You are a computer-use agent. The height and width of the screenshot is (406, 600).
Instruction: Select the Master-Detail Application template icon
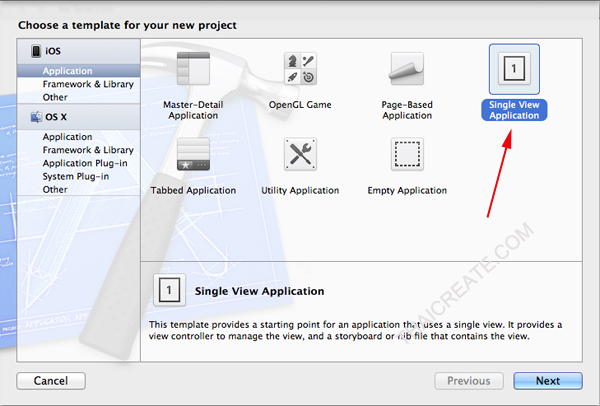click(193, 68)
